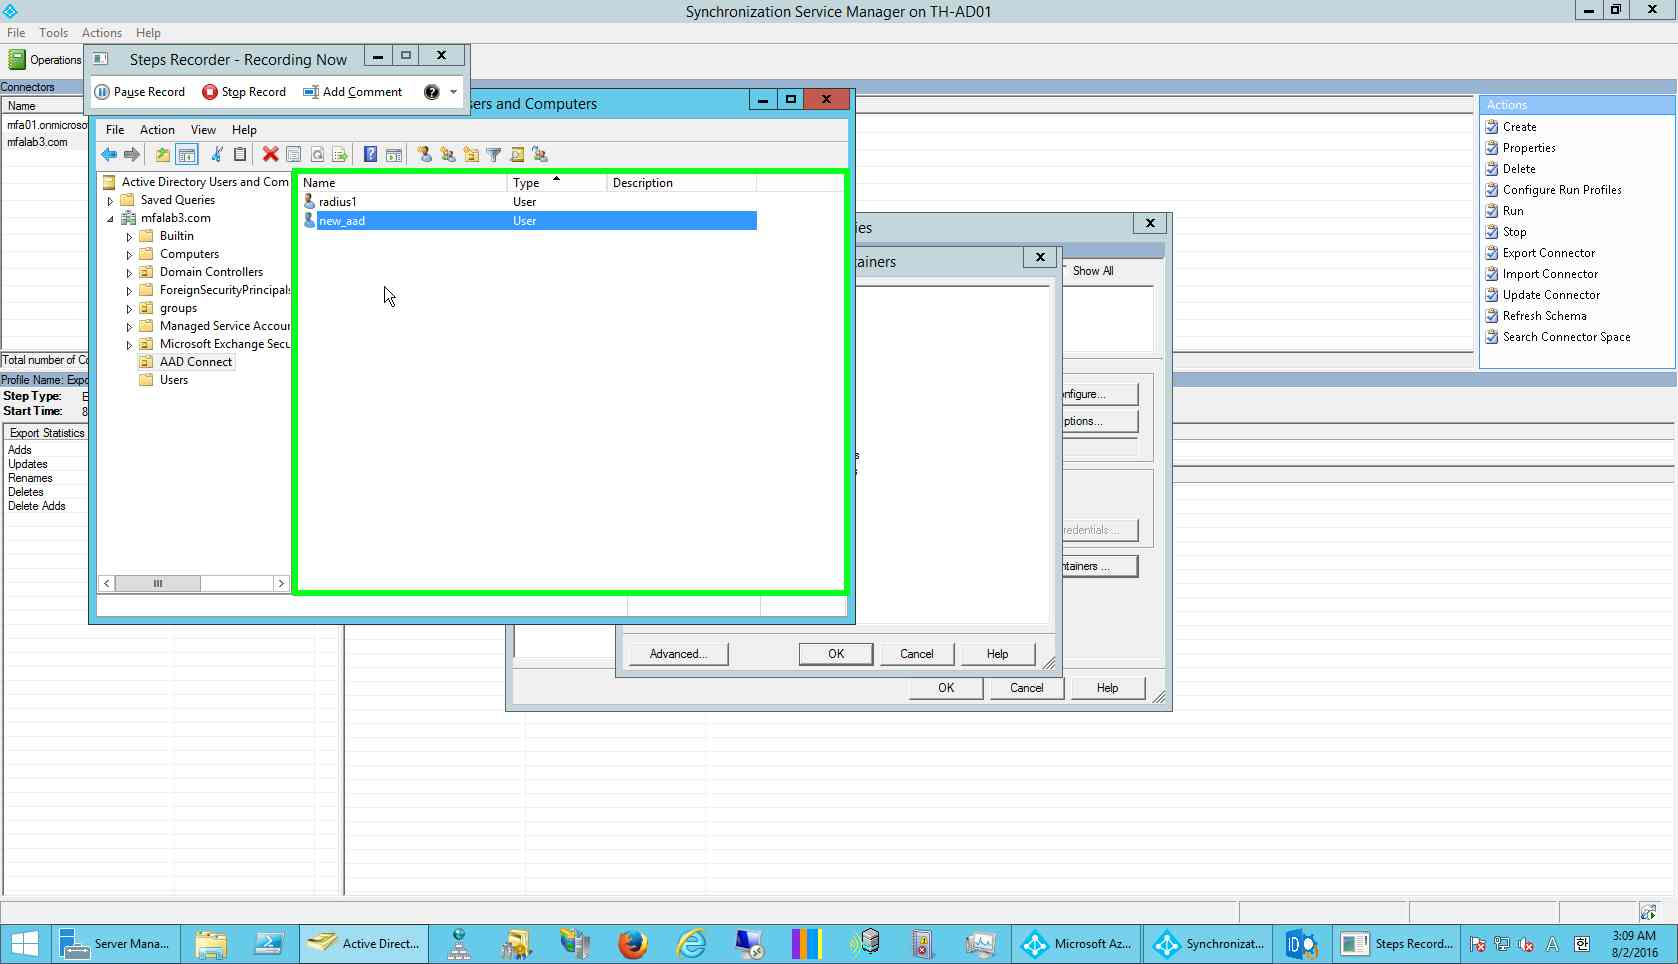Click Refresh Schema in Actions pane
The image size is (1678, 964).
click(x=1544, y=316)
